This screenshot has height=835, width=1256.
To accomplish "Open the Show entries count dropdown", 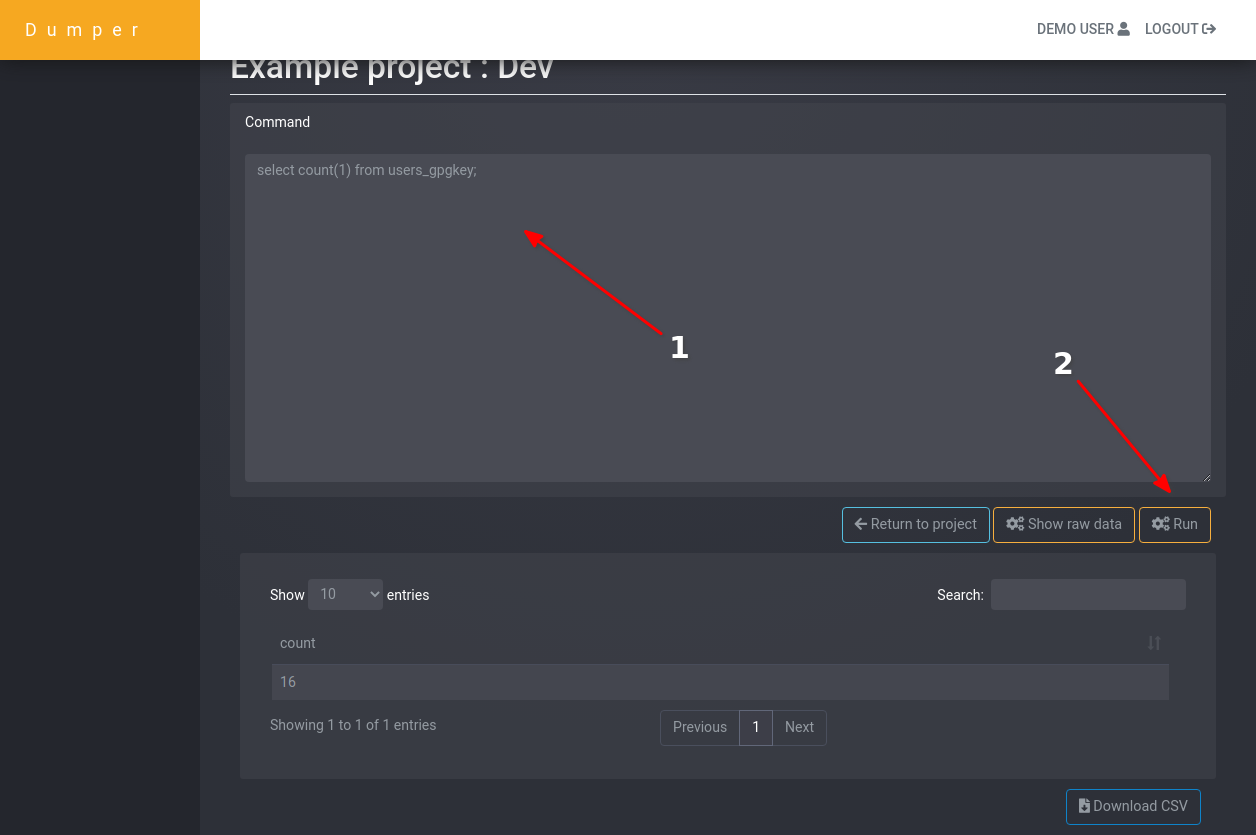I will [345, 594].
